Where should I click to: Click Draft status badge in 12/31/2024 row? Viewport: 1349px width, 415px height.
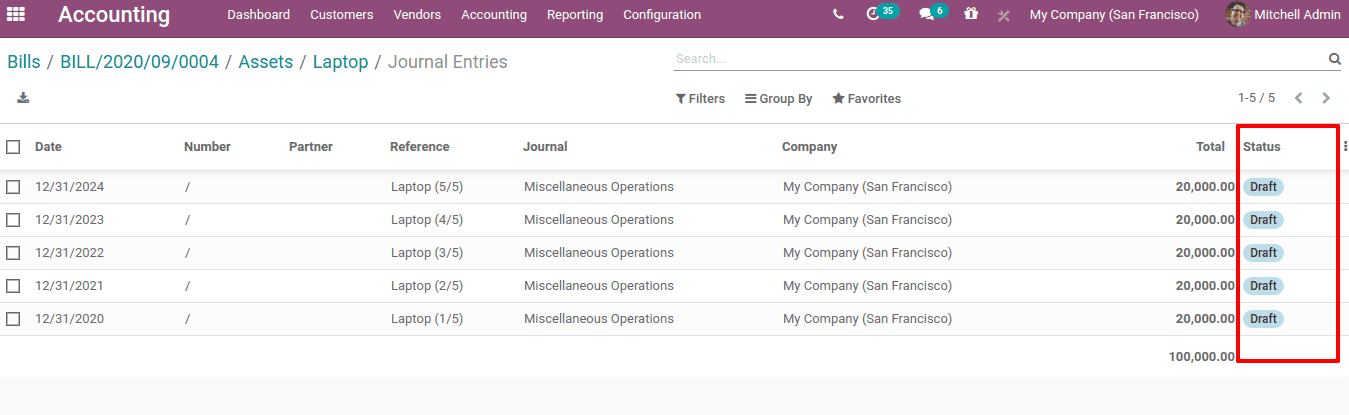point(1263,187)
